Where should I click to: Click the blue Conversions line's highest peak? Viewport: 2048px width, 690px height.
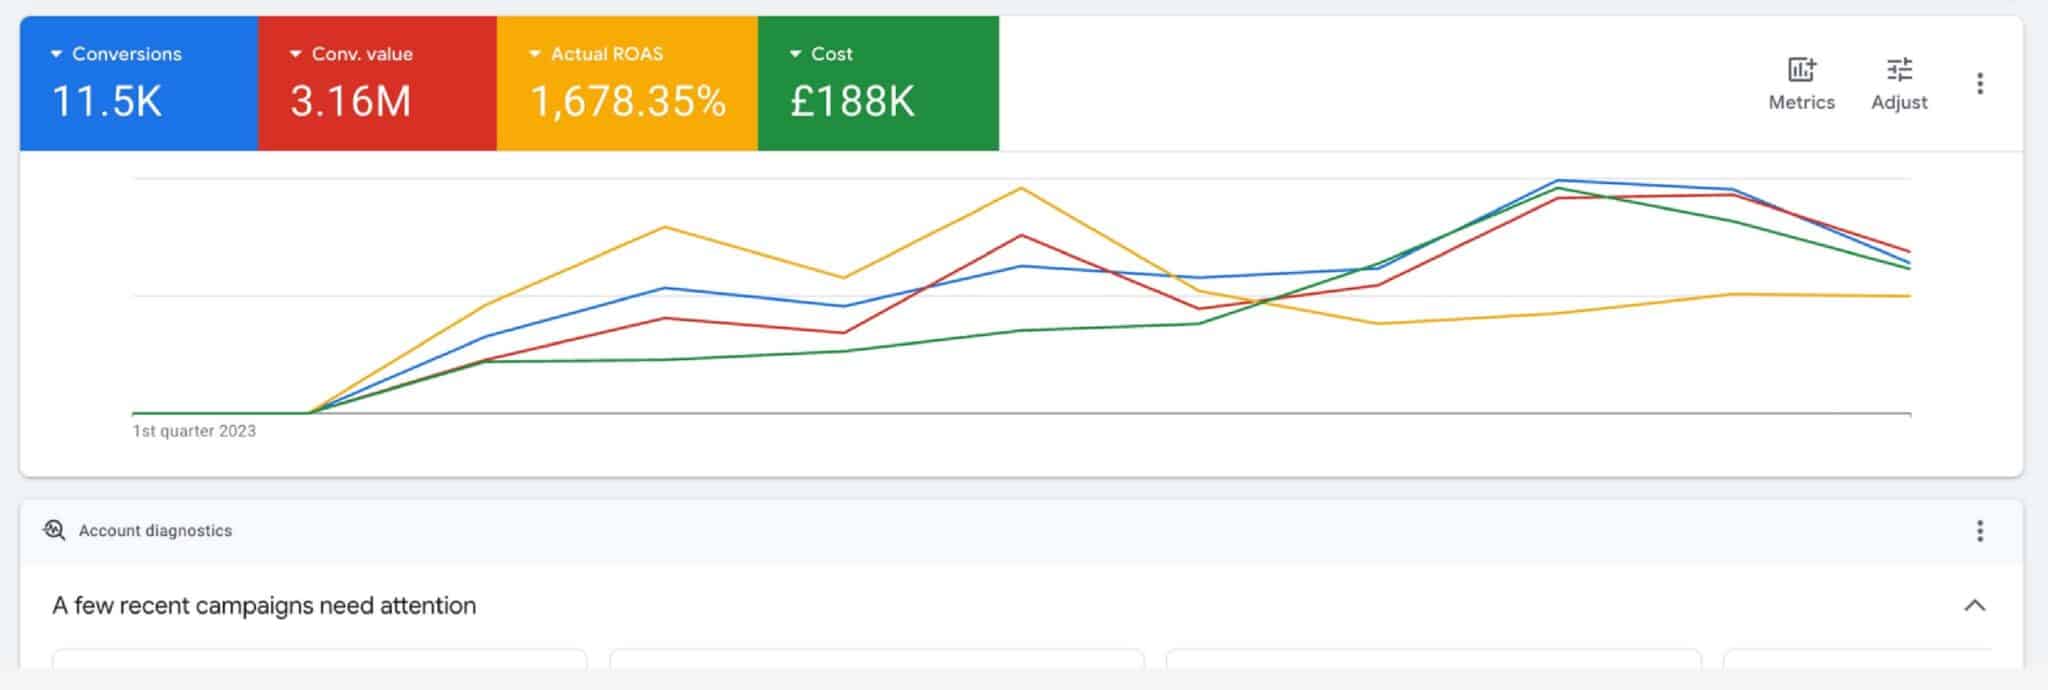pos(1558,181)
